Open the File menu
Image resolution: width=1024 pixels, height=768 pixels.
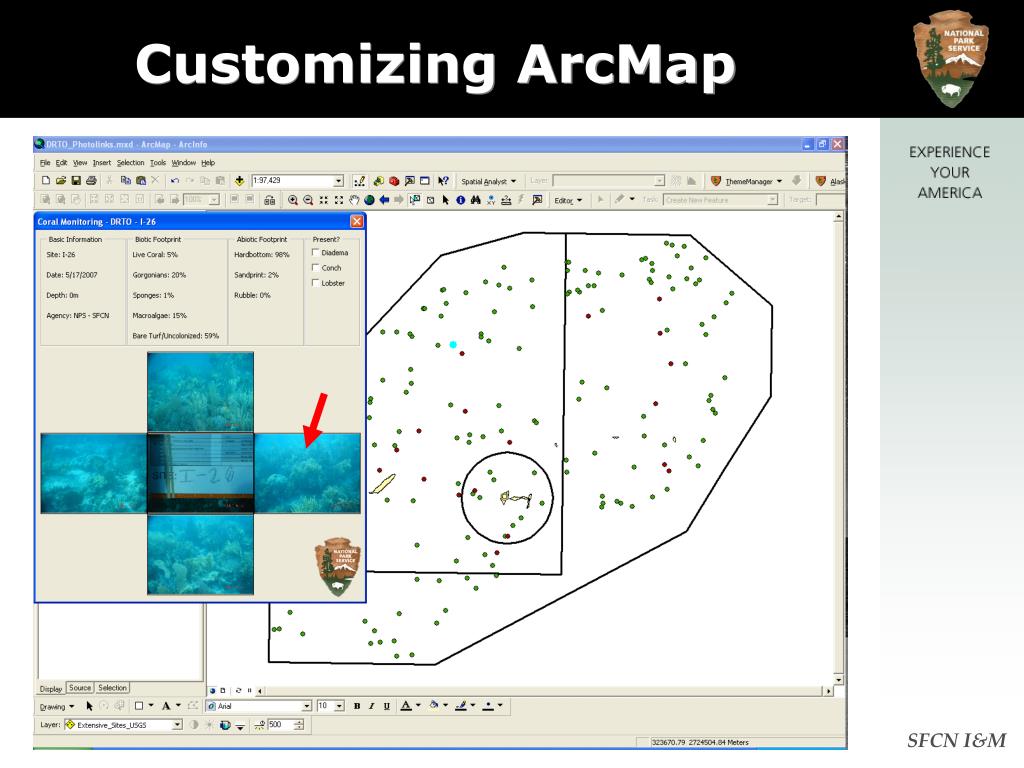[45, 163]
